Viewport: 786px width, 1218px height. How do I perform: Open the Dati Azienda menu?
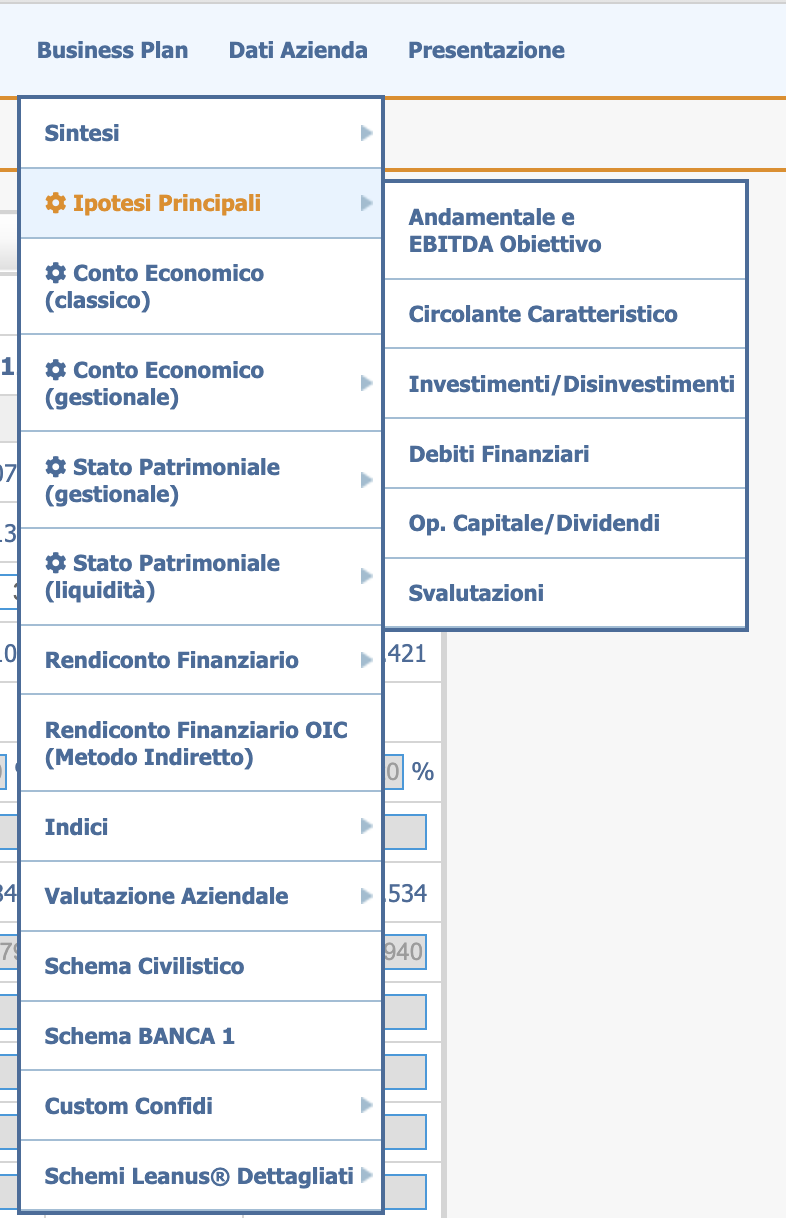pos(298,50)
